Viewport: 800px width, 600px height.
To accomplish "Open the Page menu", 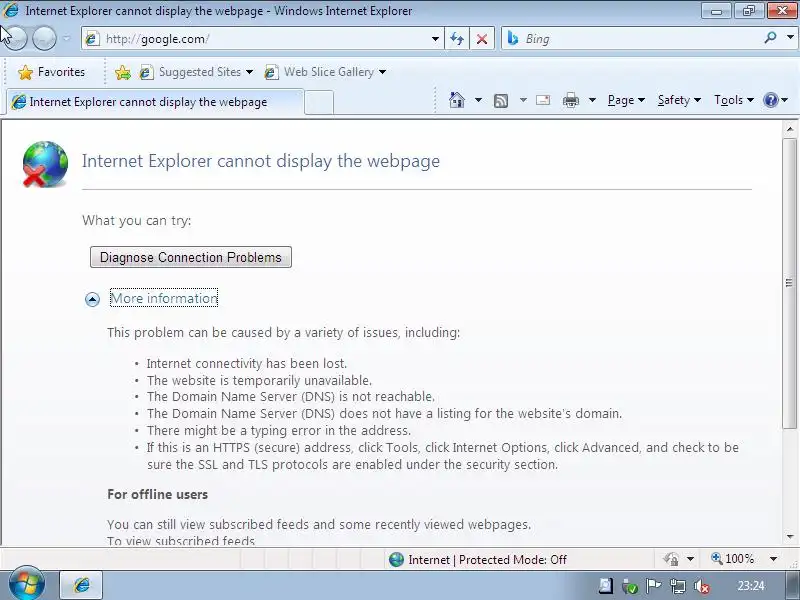I will pos(627,100).
